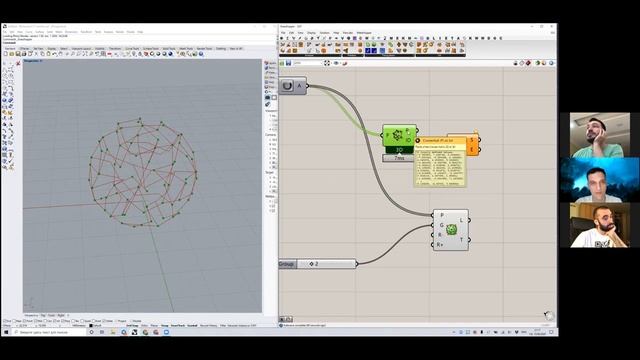The image size is (640, 360).
Task: Click the green convex hull component icon
Action: pyautogui.click(x=398, y=135)
